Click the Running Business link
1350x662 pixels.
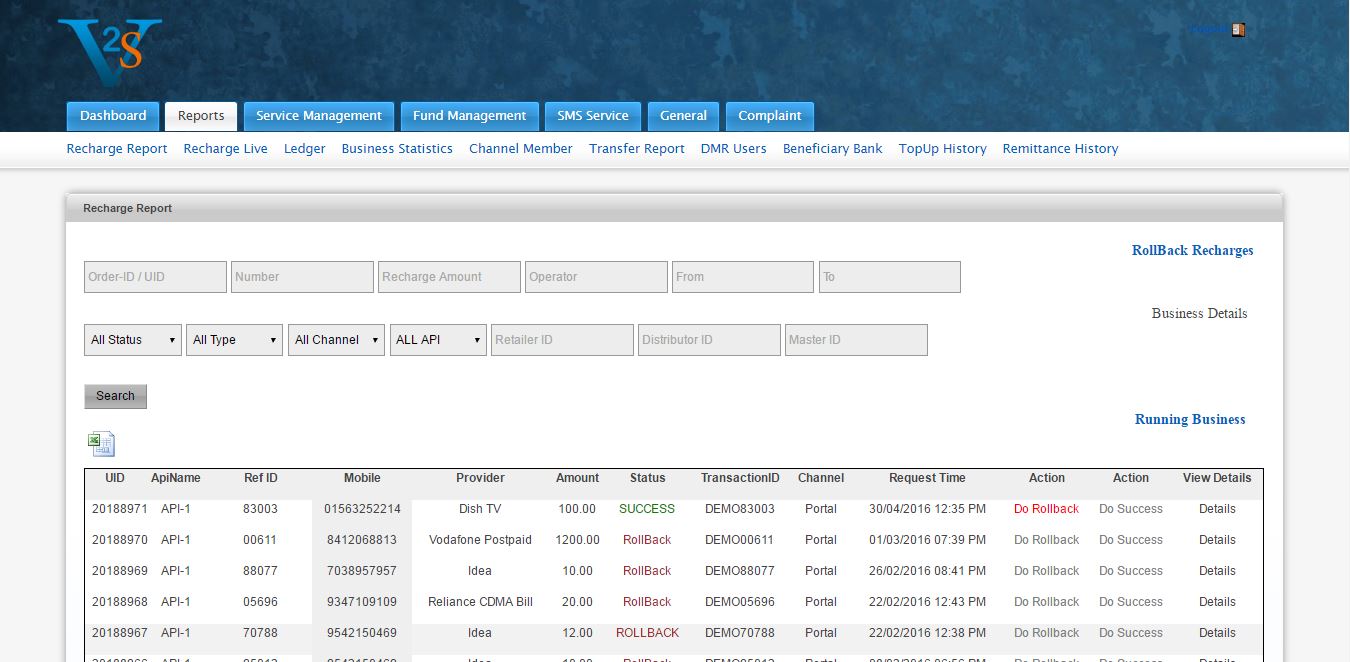[1190, 420]
